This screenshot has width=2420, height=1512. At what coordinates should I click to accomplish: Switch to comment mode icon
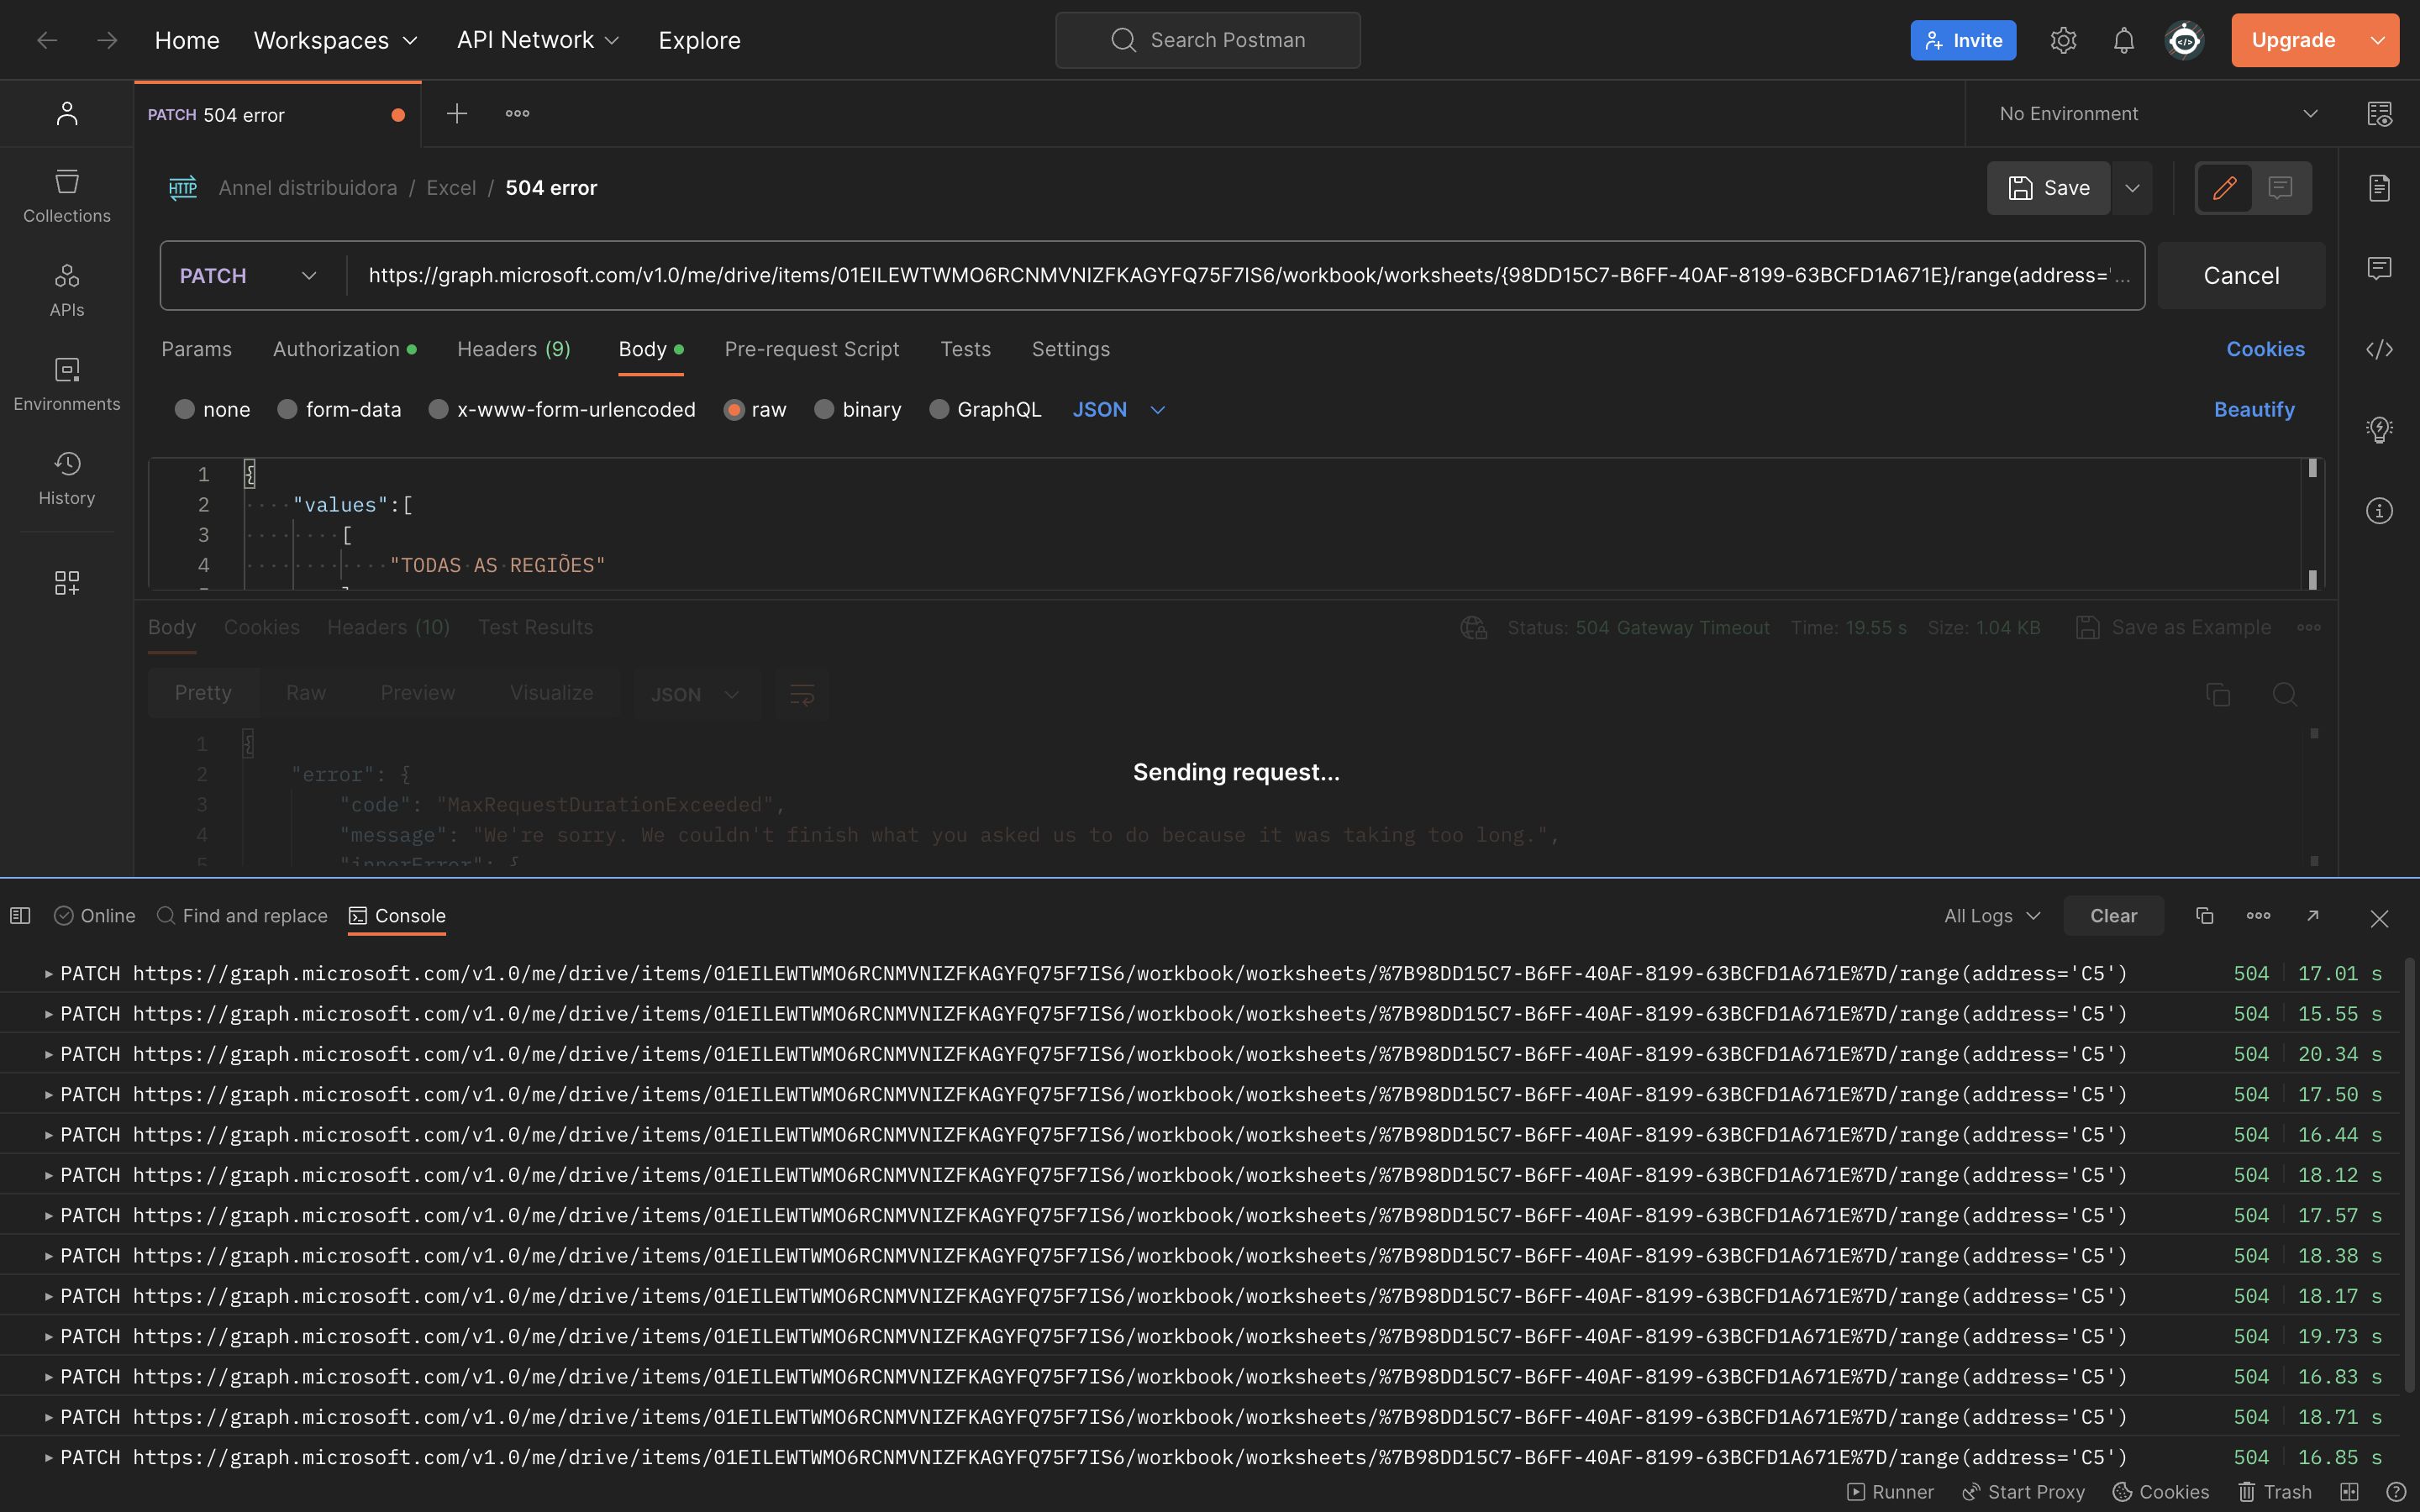point(2280,188)
